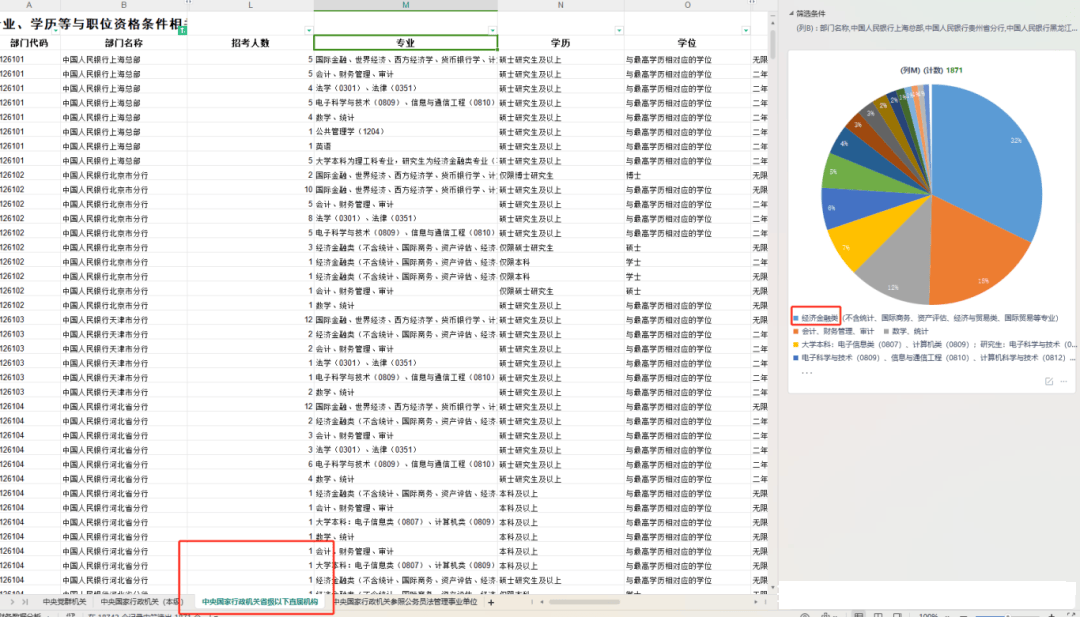Image resolution: width=1080 pixels, height=617 pixels.
Task: Select the 公共管理学（1204） cell
Action: (x=405, y=132)
